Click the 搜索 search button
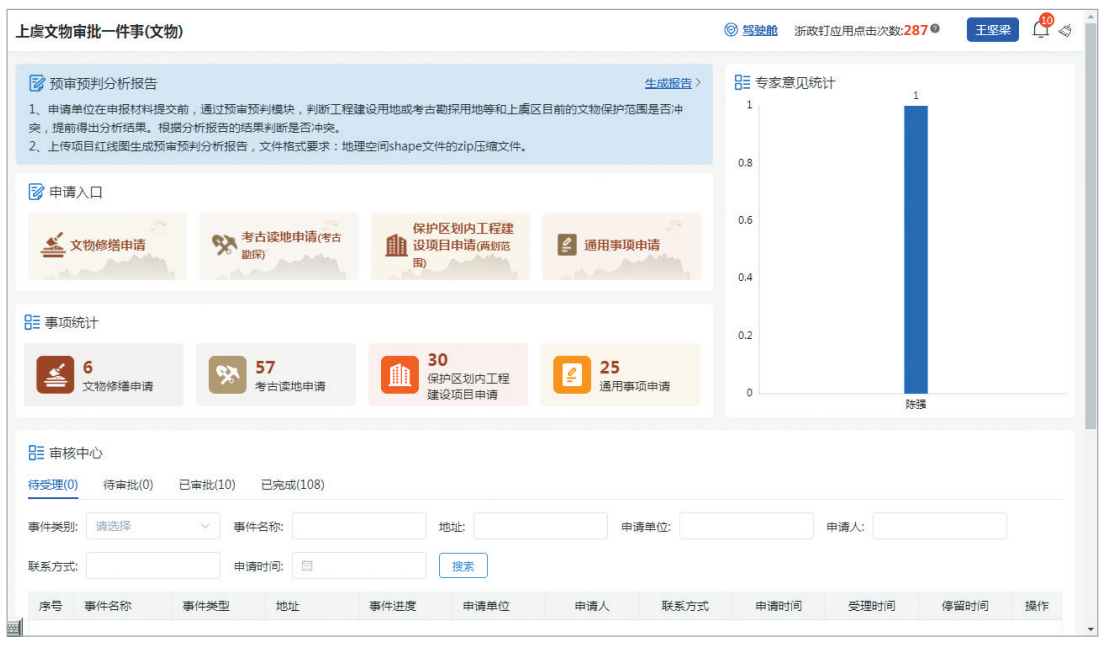Screen dimensions: 1106x650 [463, 566]
